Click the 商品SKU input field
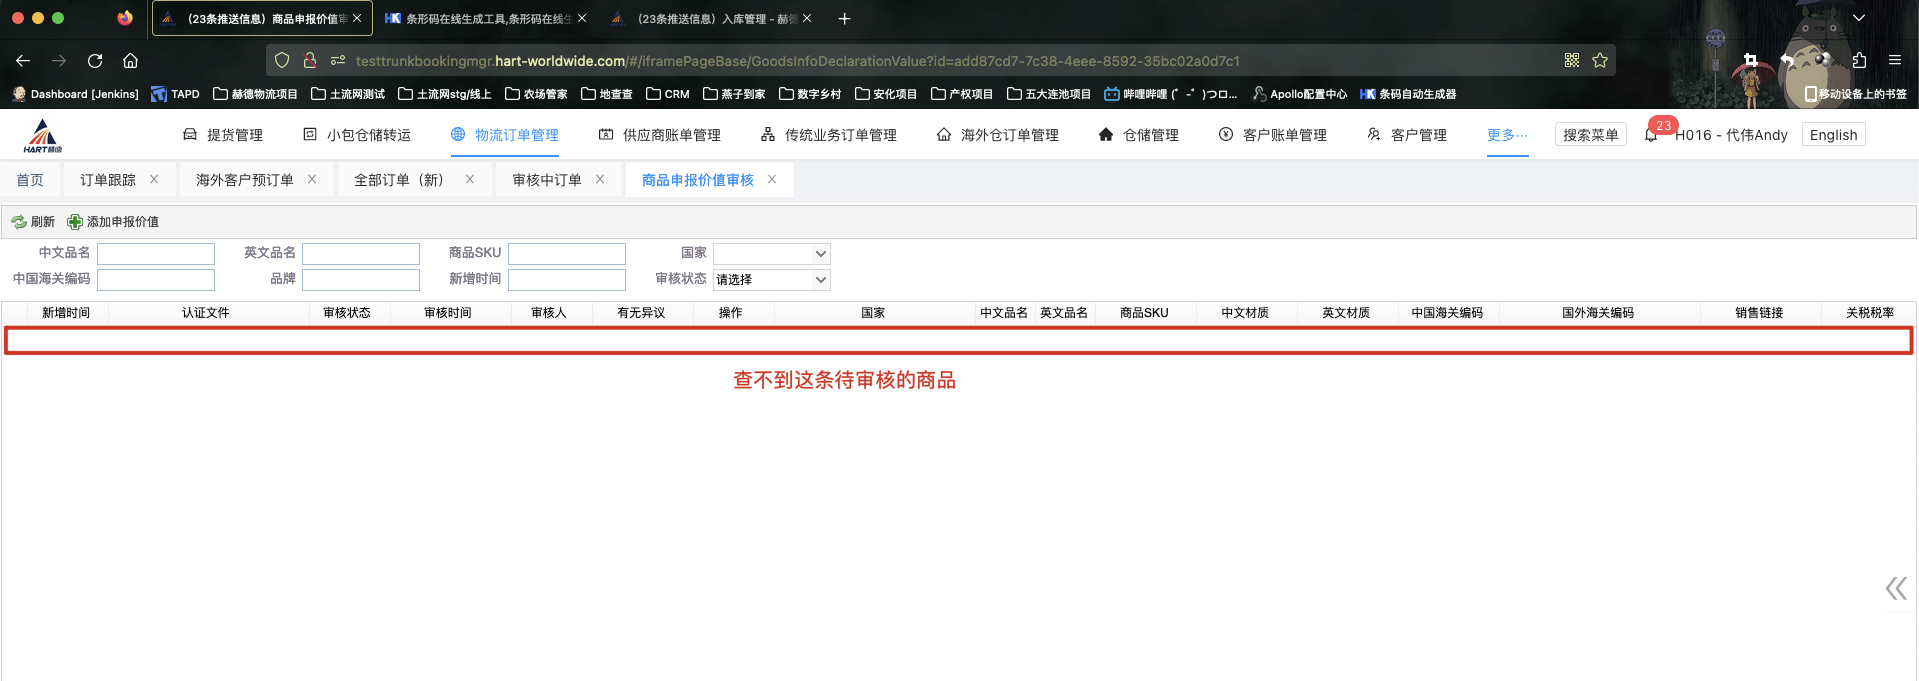Screen dimensions: 1919x681 point(566,254)
